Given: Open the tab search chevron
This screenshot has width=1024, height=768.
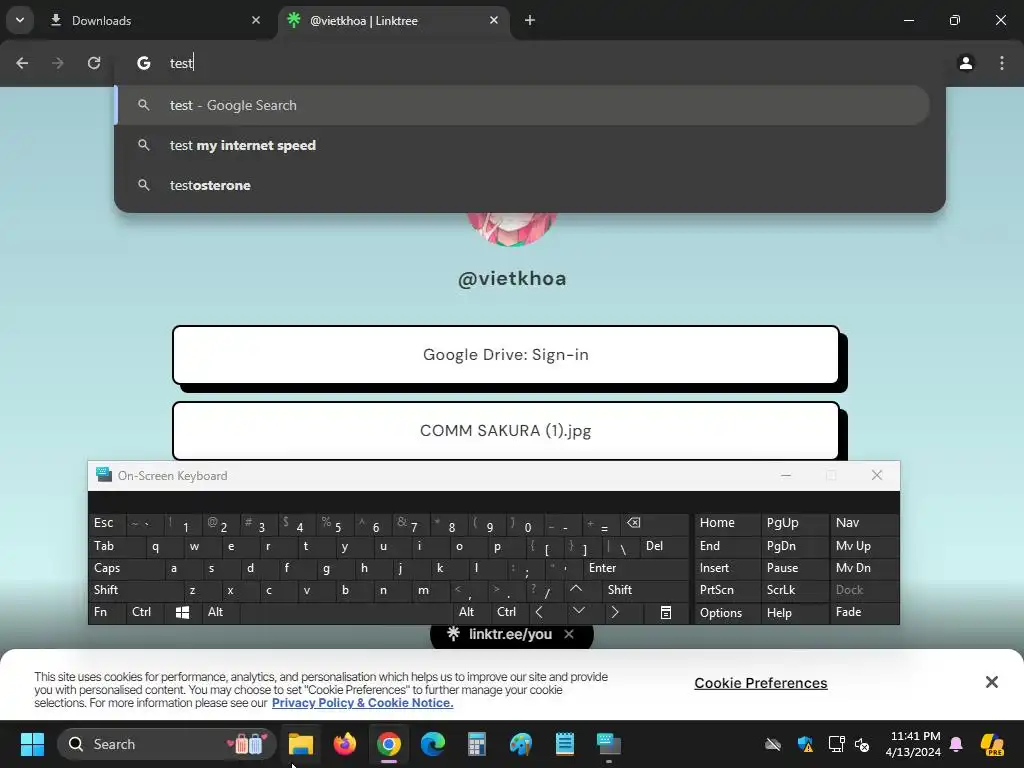Looking at the screenshot, I should [x=20, y=20].
